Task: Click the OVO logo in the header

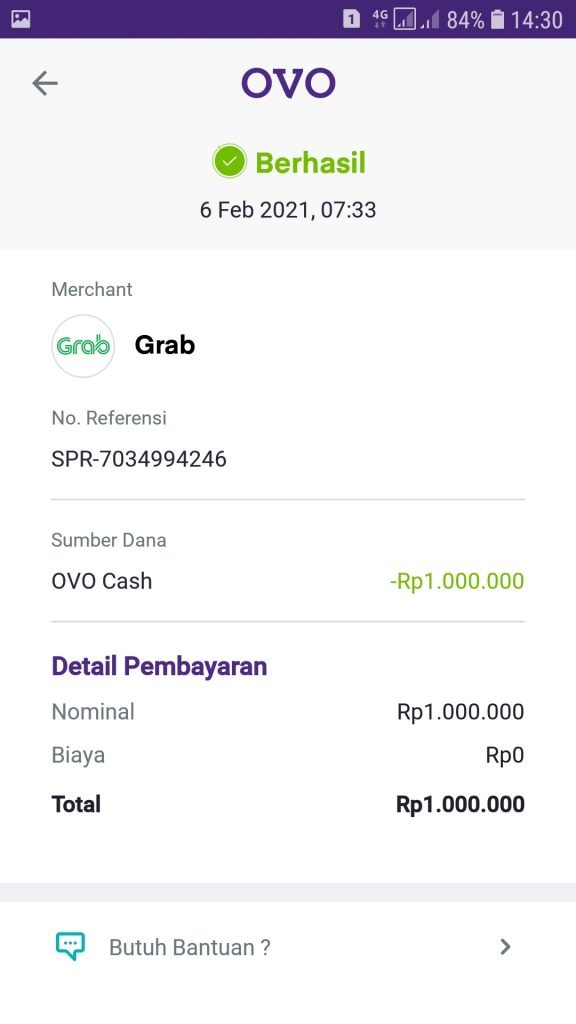Action: (x=288, y=83)
